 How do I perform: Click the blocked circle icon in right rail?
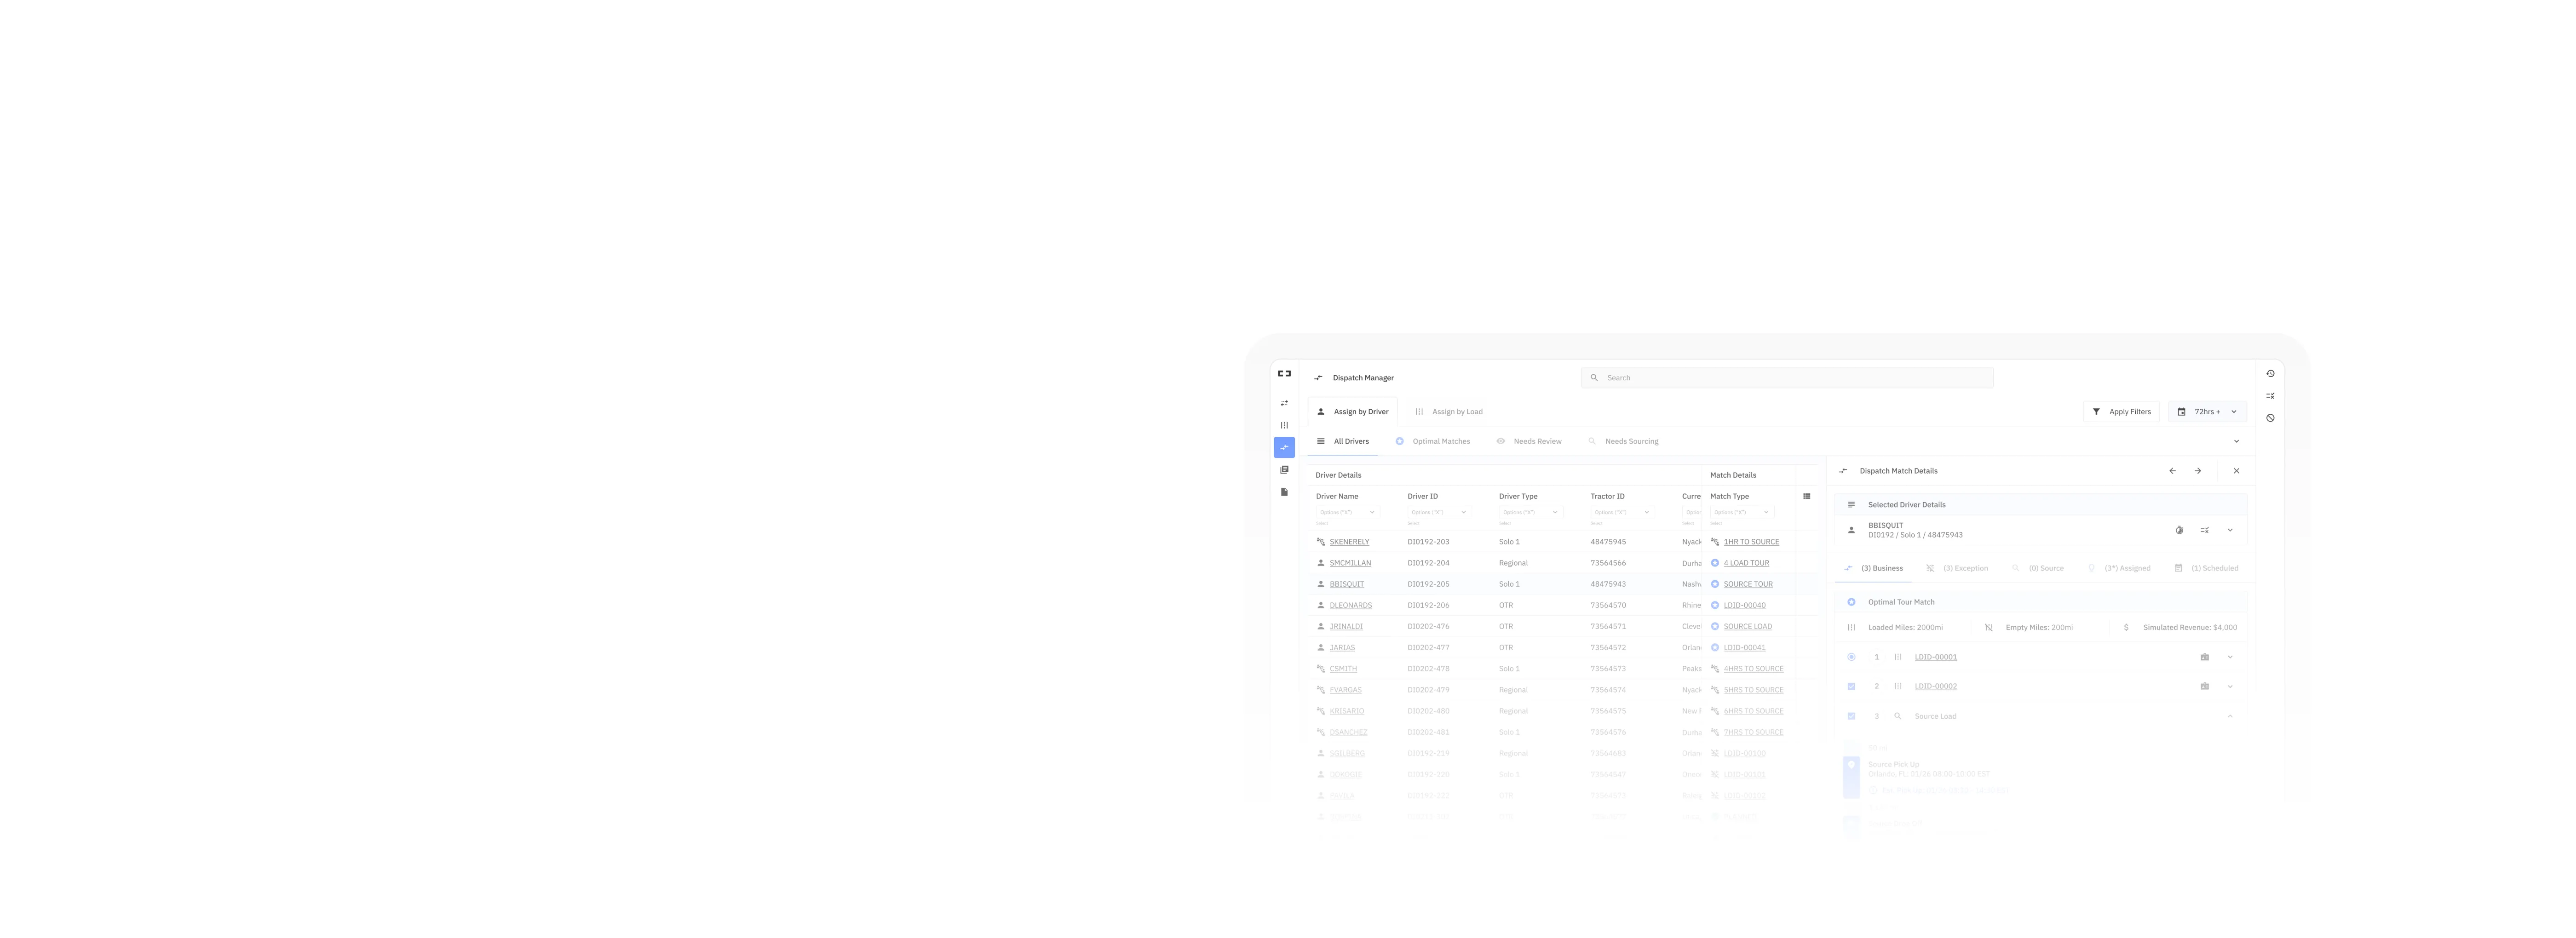click(x=2270, y=418)
